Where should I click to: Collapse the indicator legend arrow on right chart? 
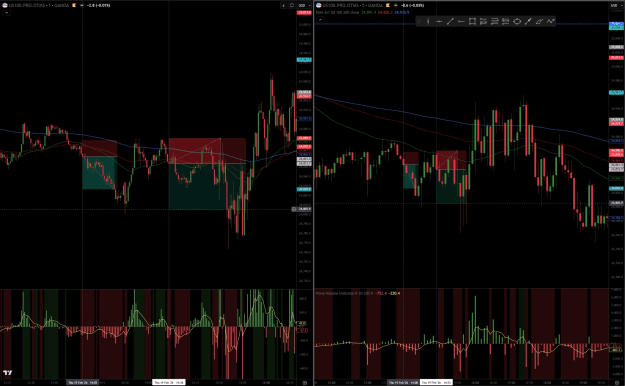pyautogui.click(x=320, y=19)
